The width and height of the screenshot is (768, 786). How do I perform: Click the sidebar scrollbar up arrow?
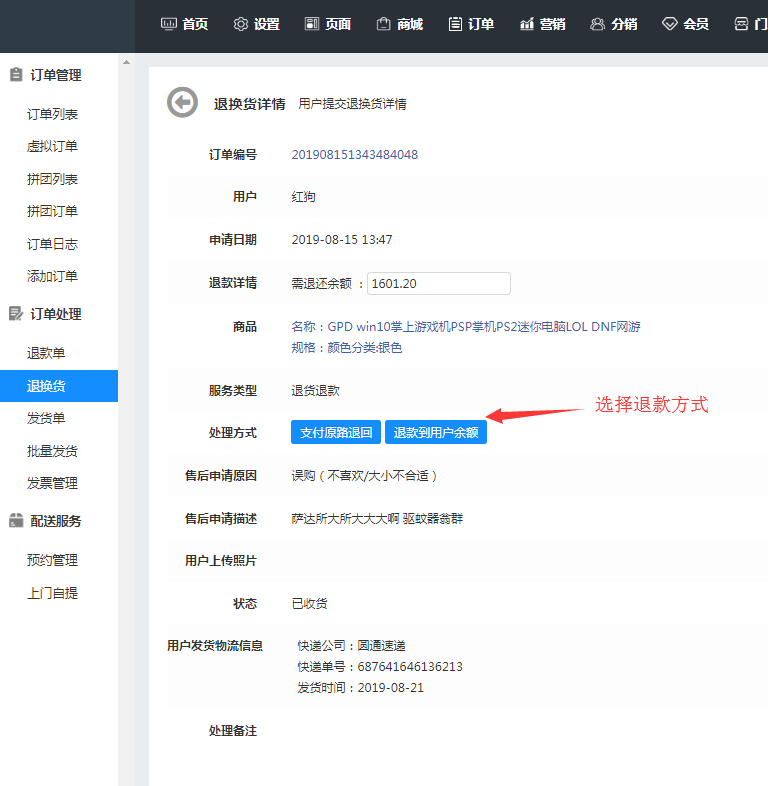[x=126, y=63]
